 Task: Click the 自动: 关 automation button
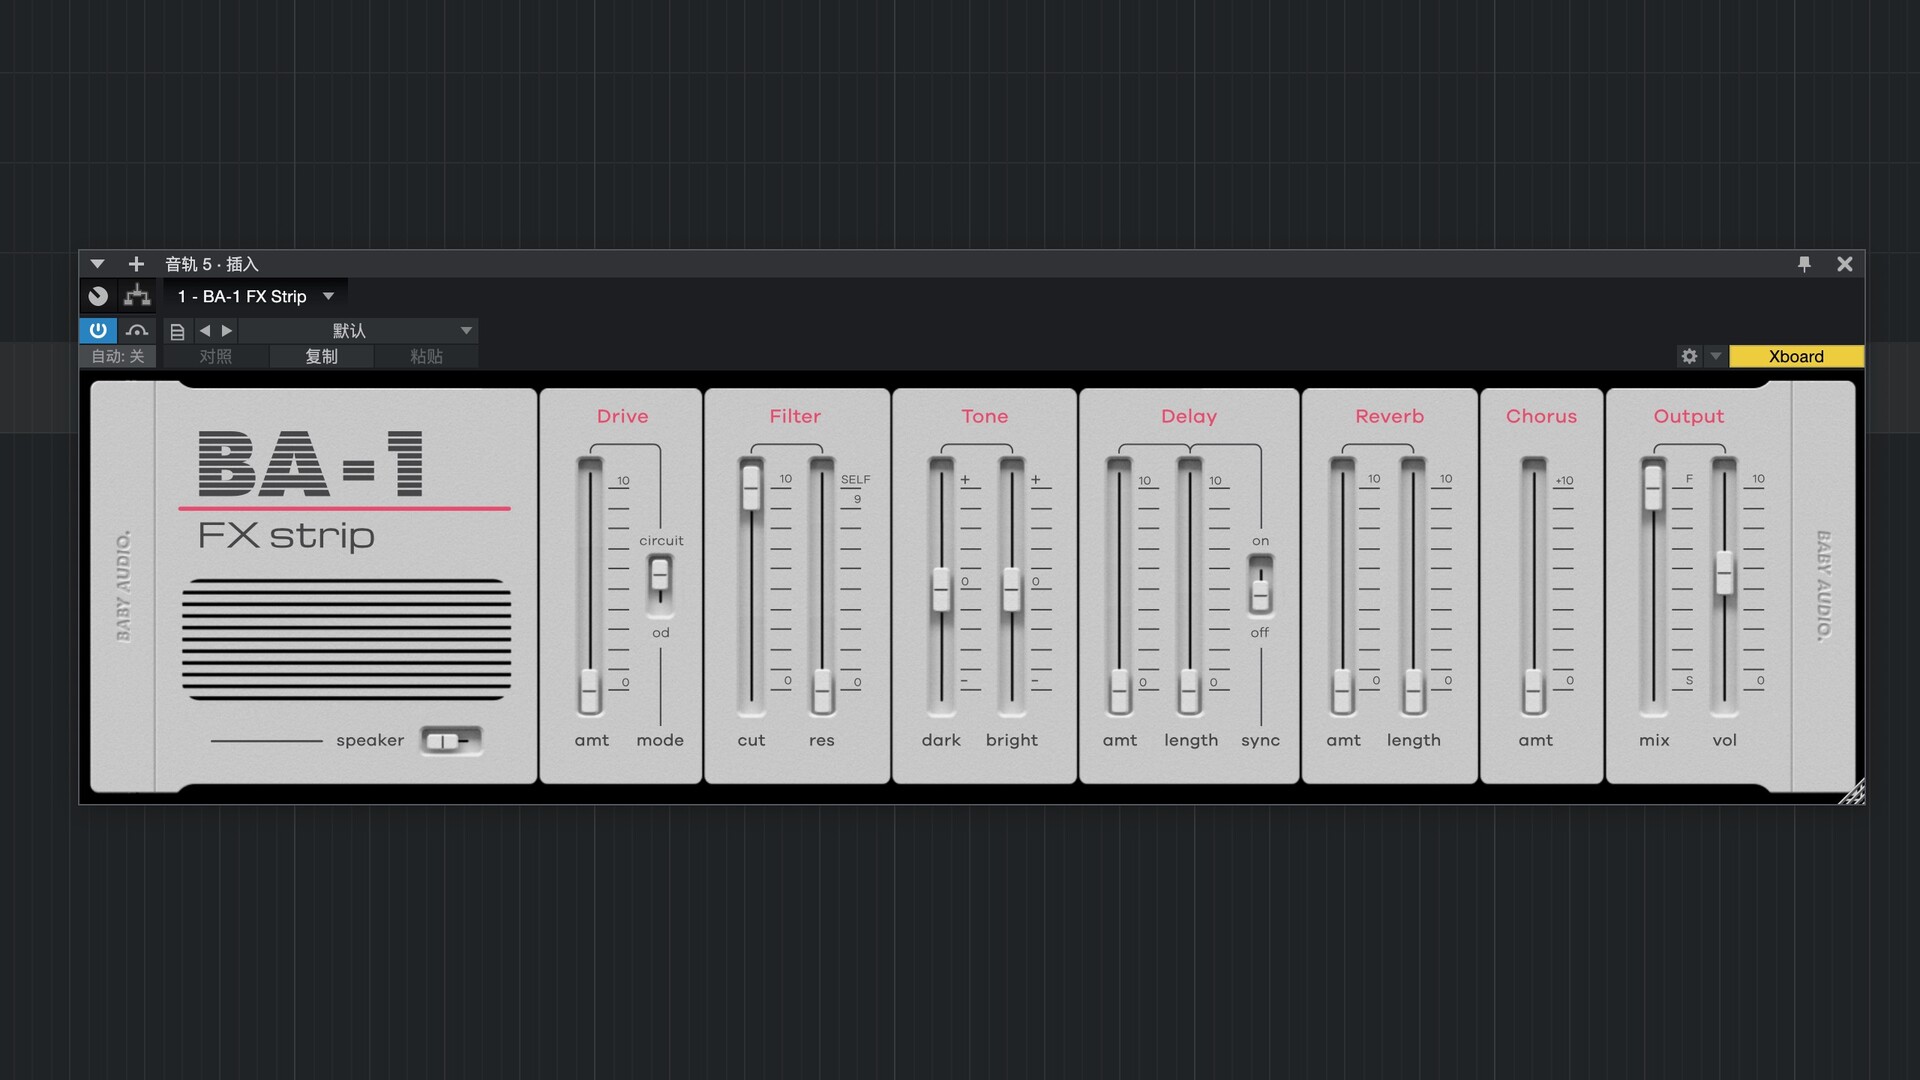pos(118,357)
